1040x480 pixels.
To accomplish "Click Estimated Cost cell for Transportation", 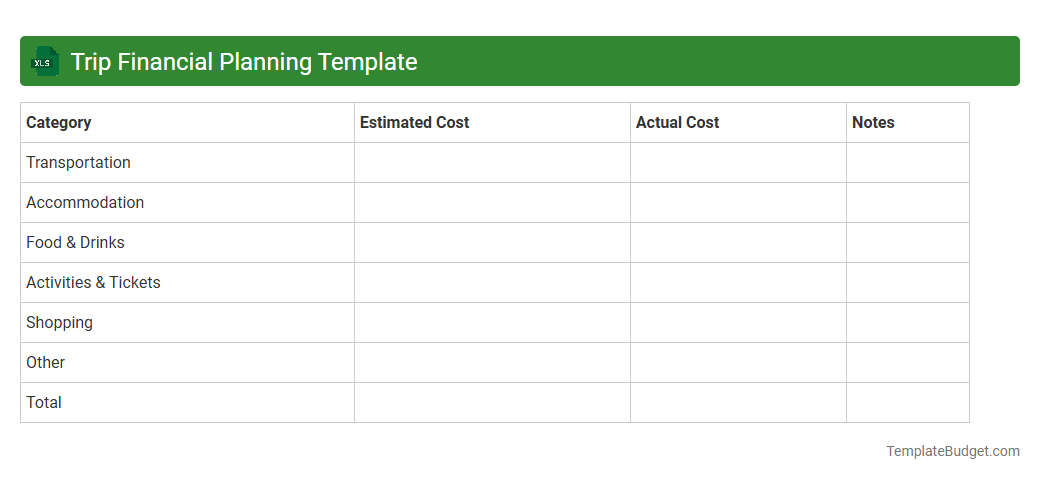I will [492, 162].
